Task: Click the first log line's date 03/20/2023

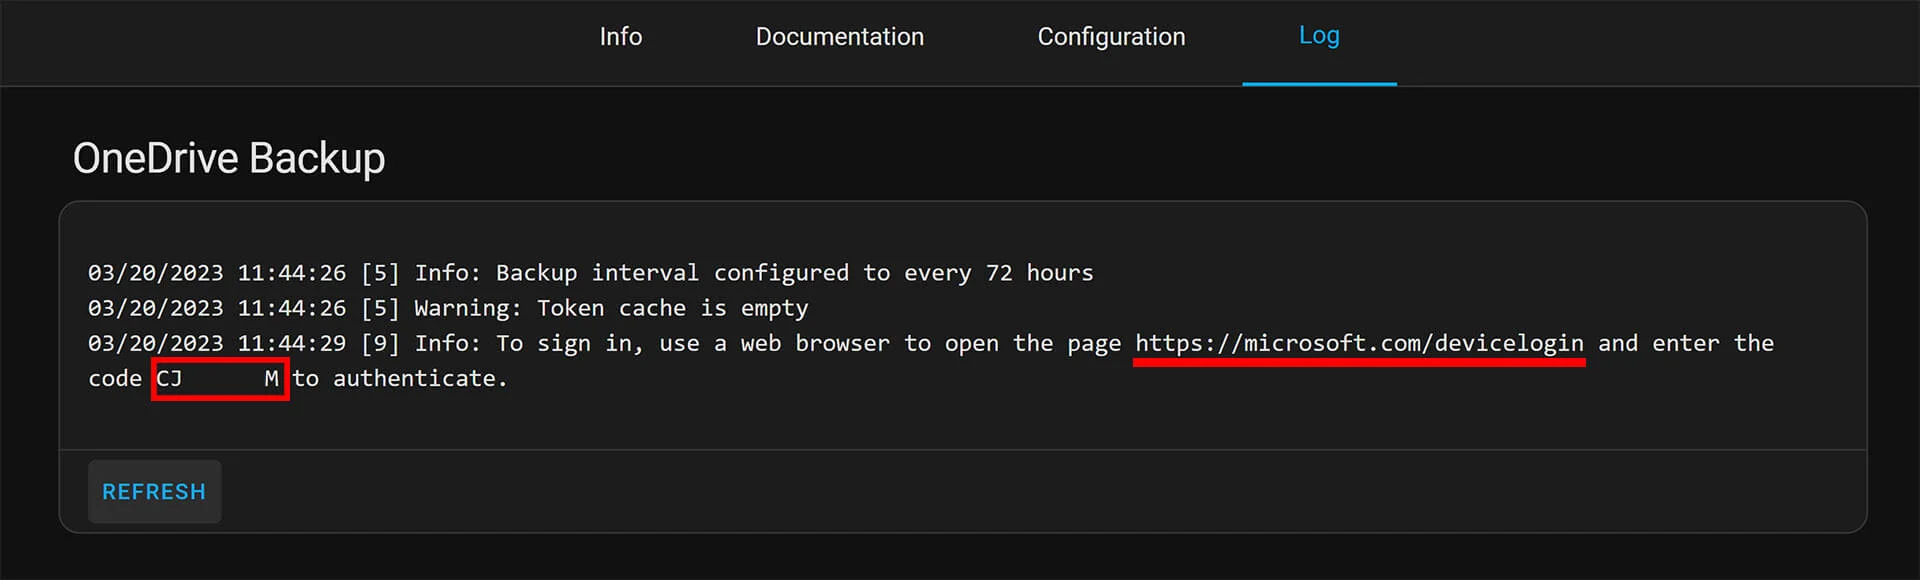Action: tap(155, 273)
